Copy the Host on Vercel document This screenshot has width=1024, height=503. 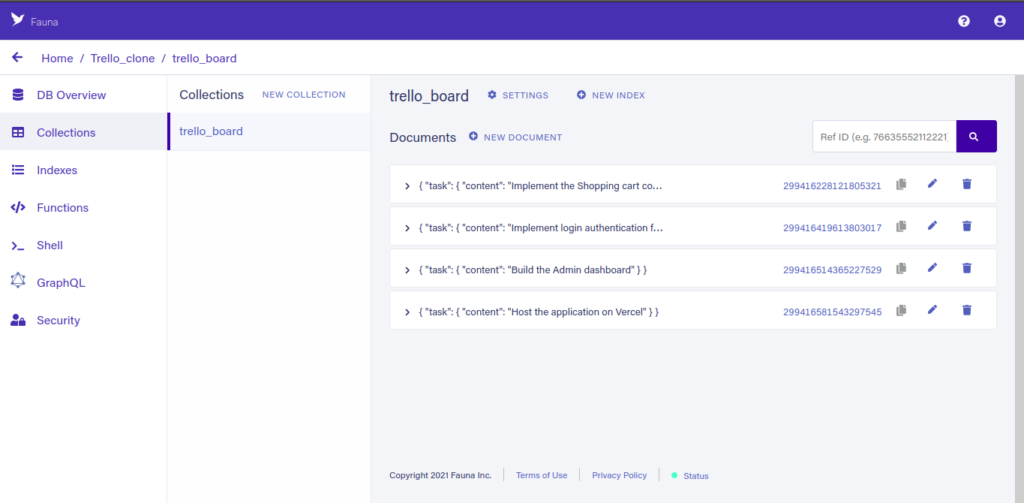click(x=901, y=311)
